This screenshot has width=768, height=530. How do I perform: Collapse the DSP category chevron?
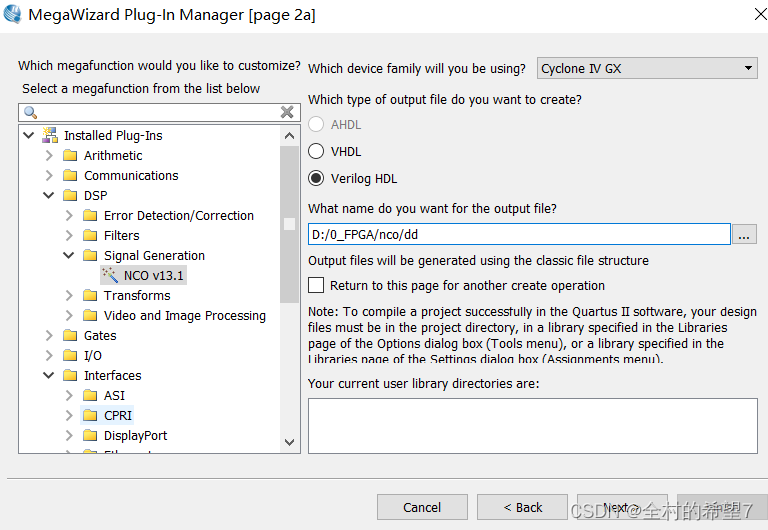point(49,195)
